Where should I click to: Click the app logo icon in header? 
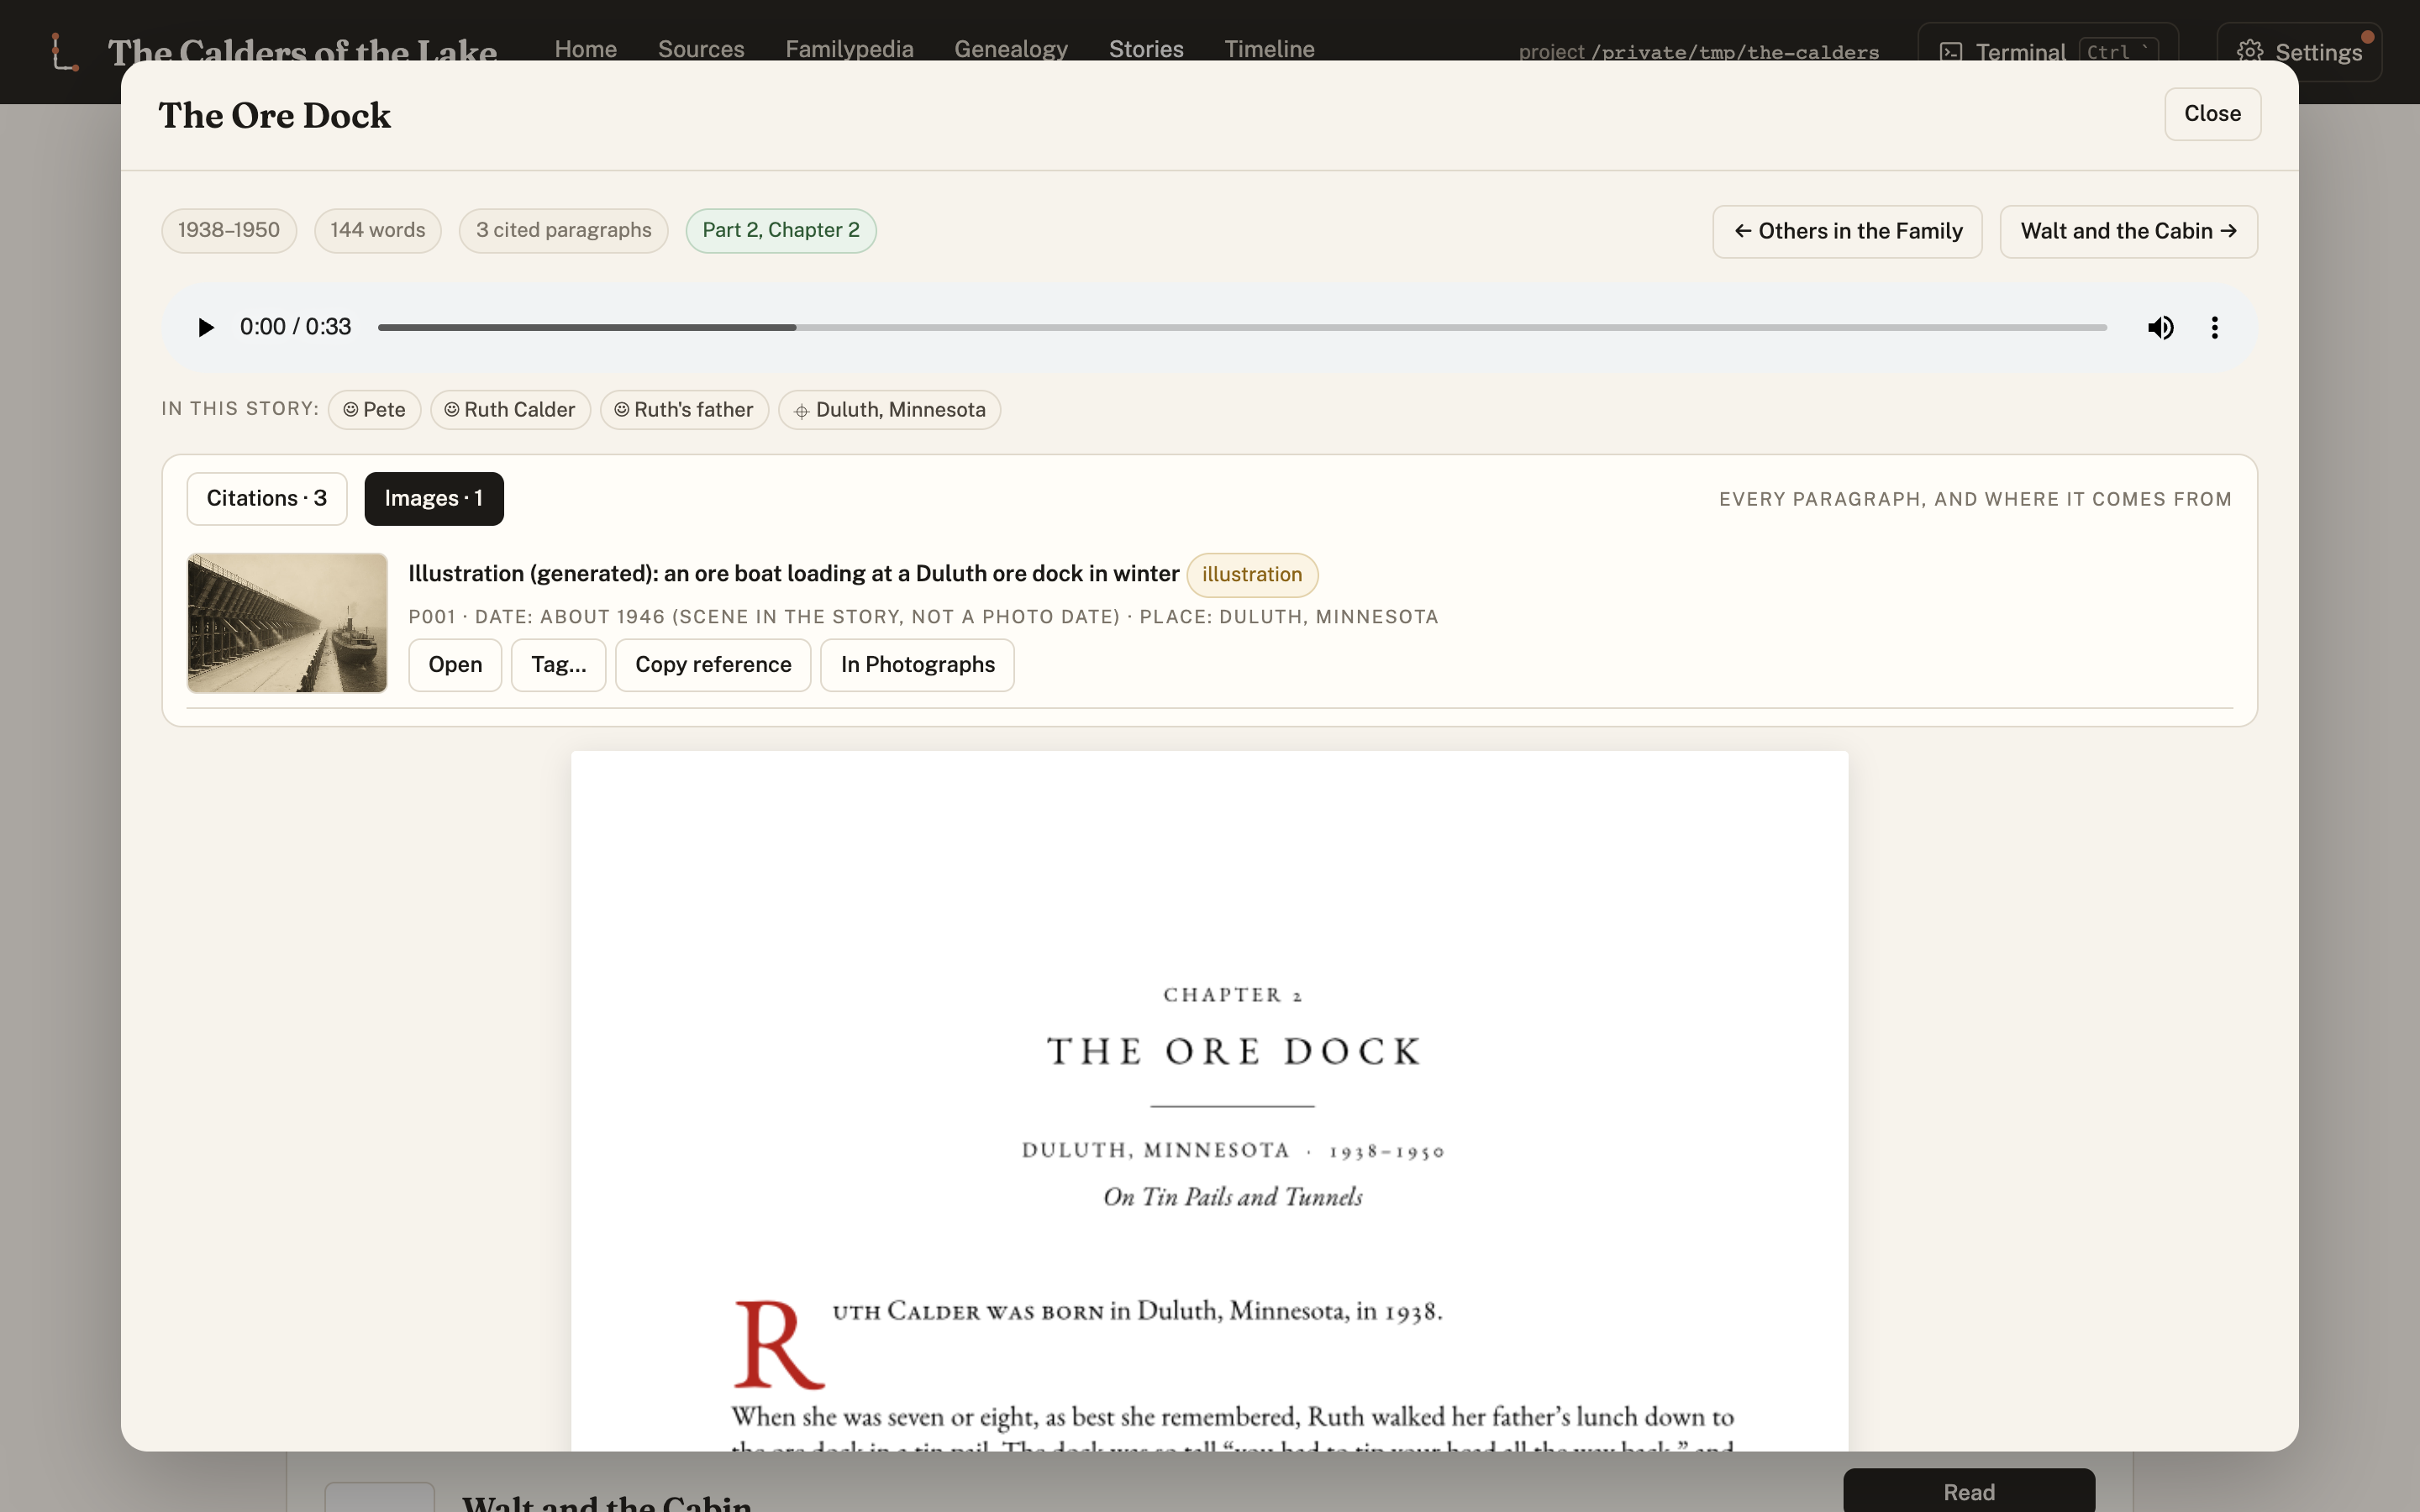(x=64, y=51)
